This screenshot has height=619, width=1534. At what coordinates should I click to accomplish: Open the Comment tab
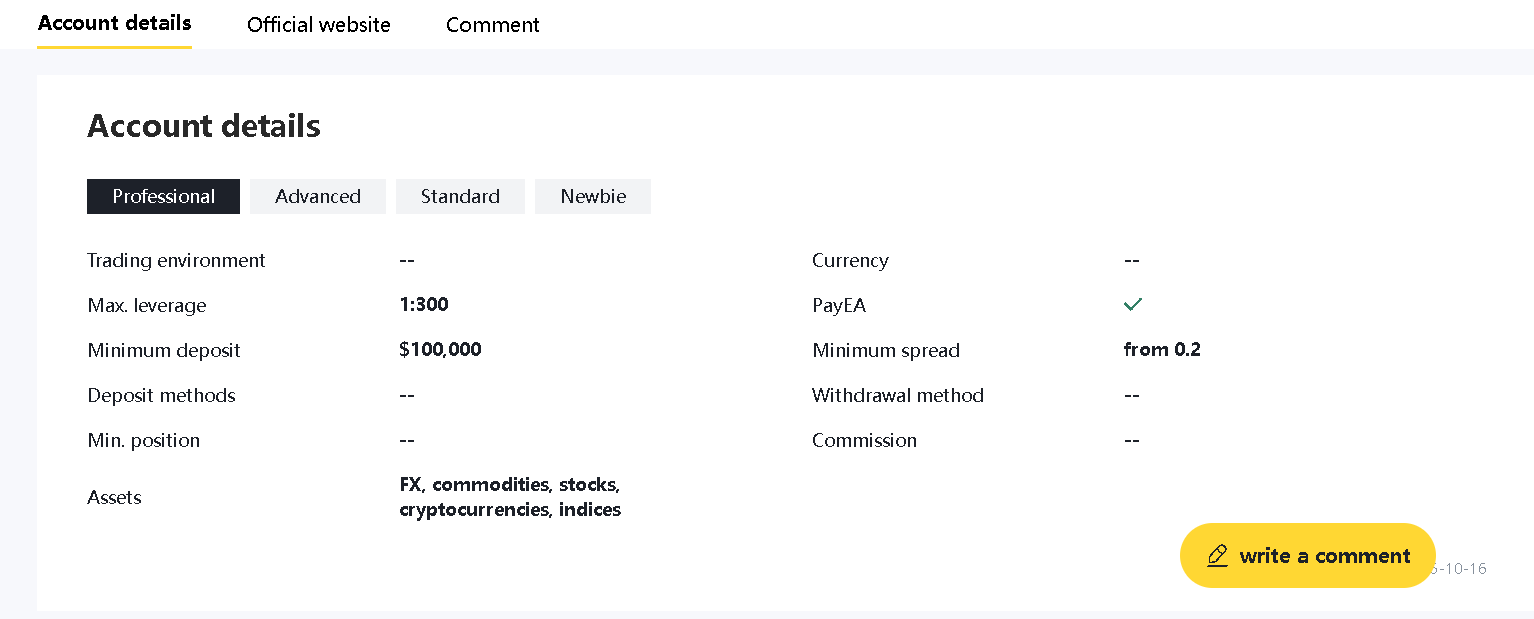[492, 25]
